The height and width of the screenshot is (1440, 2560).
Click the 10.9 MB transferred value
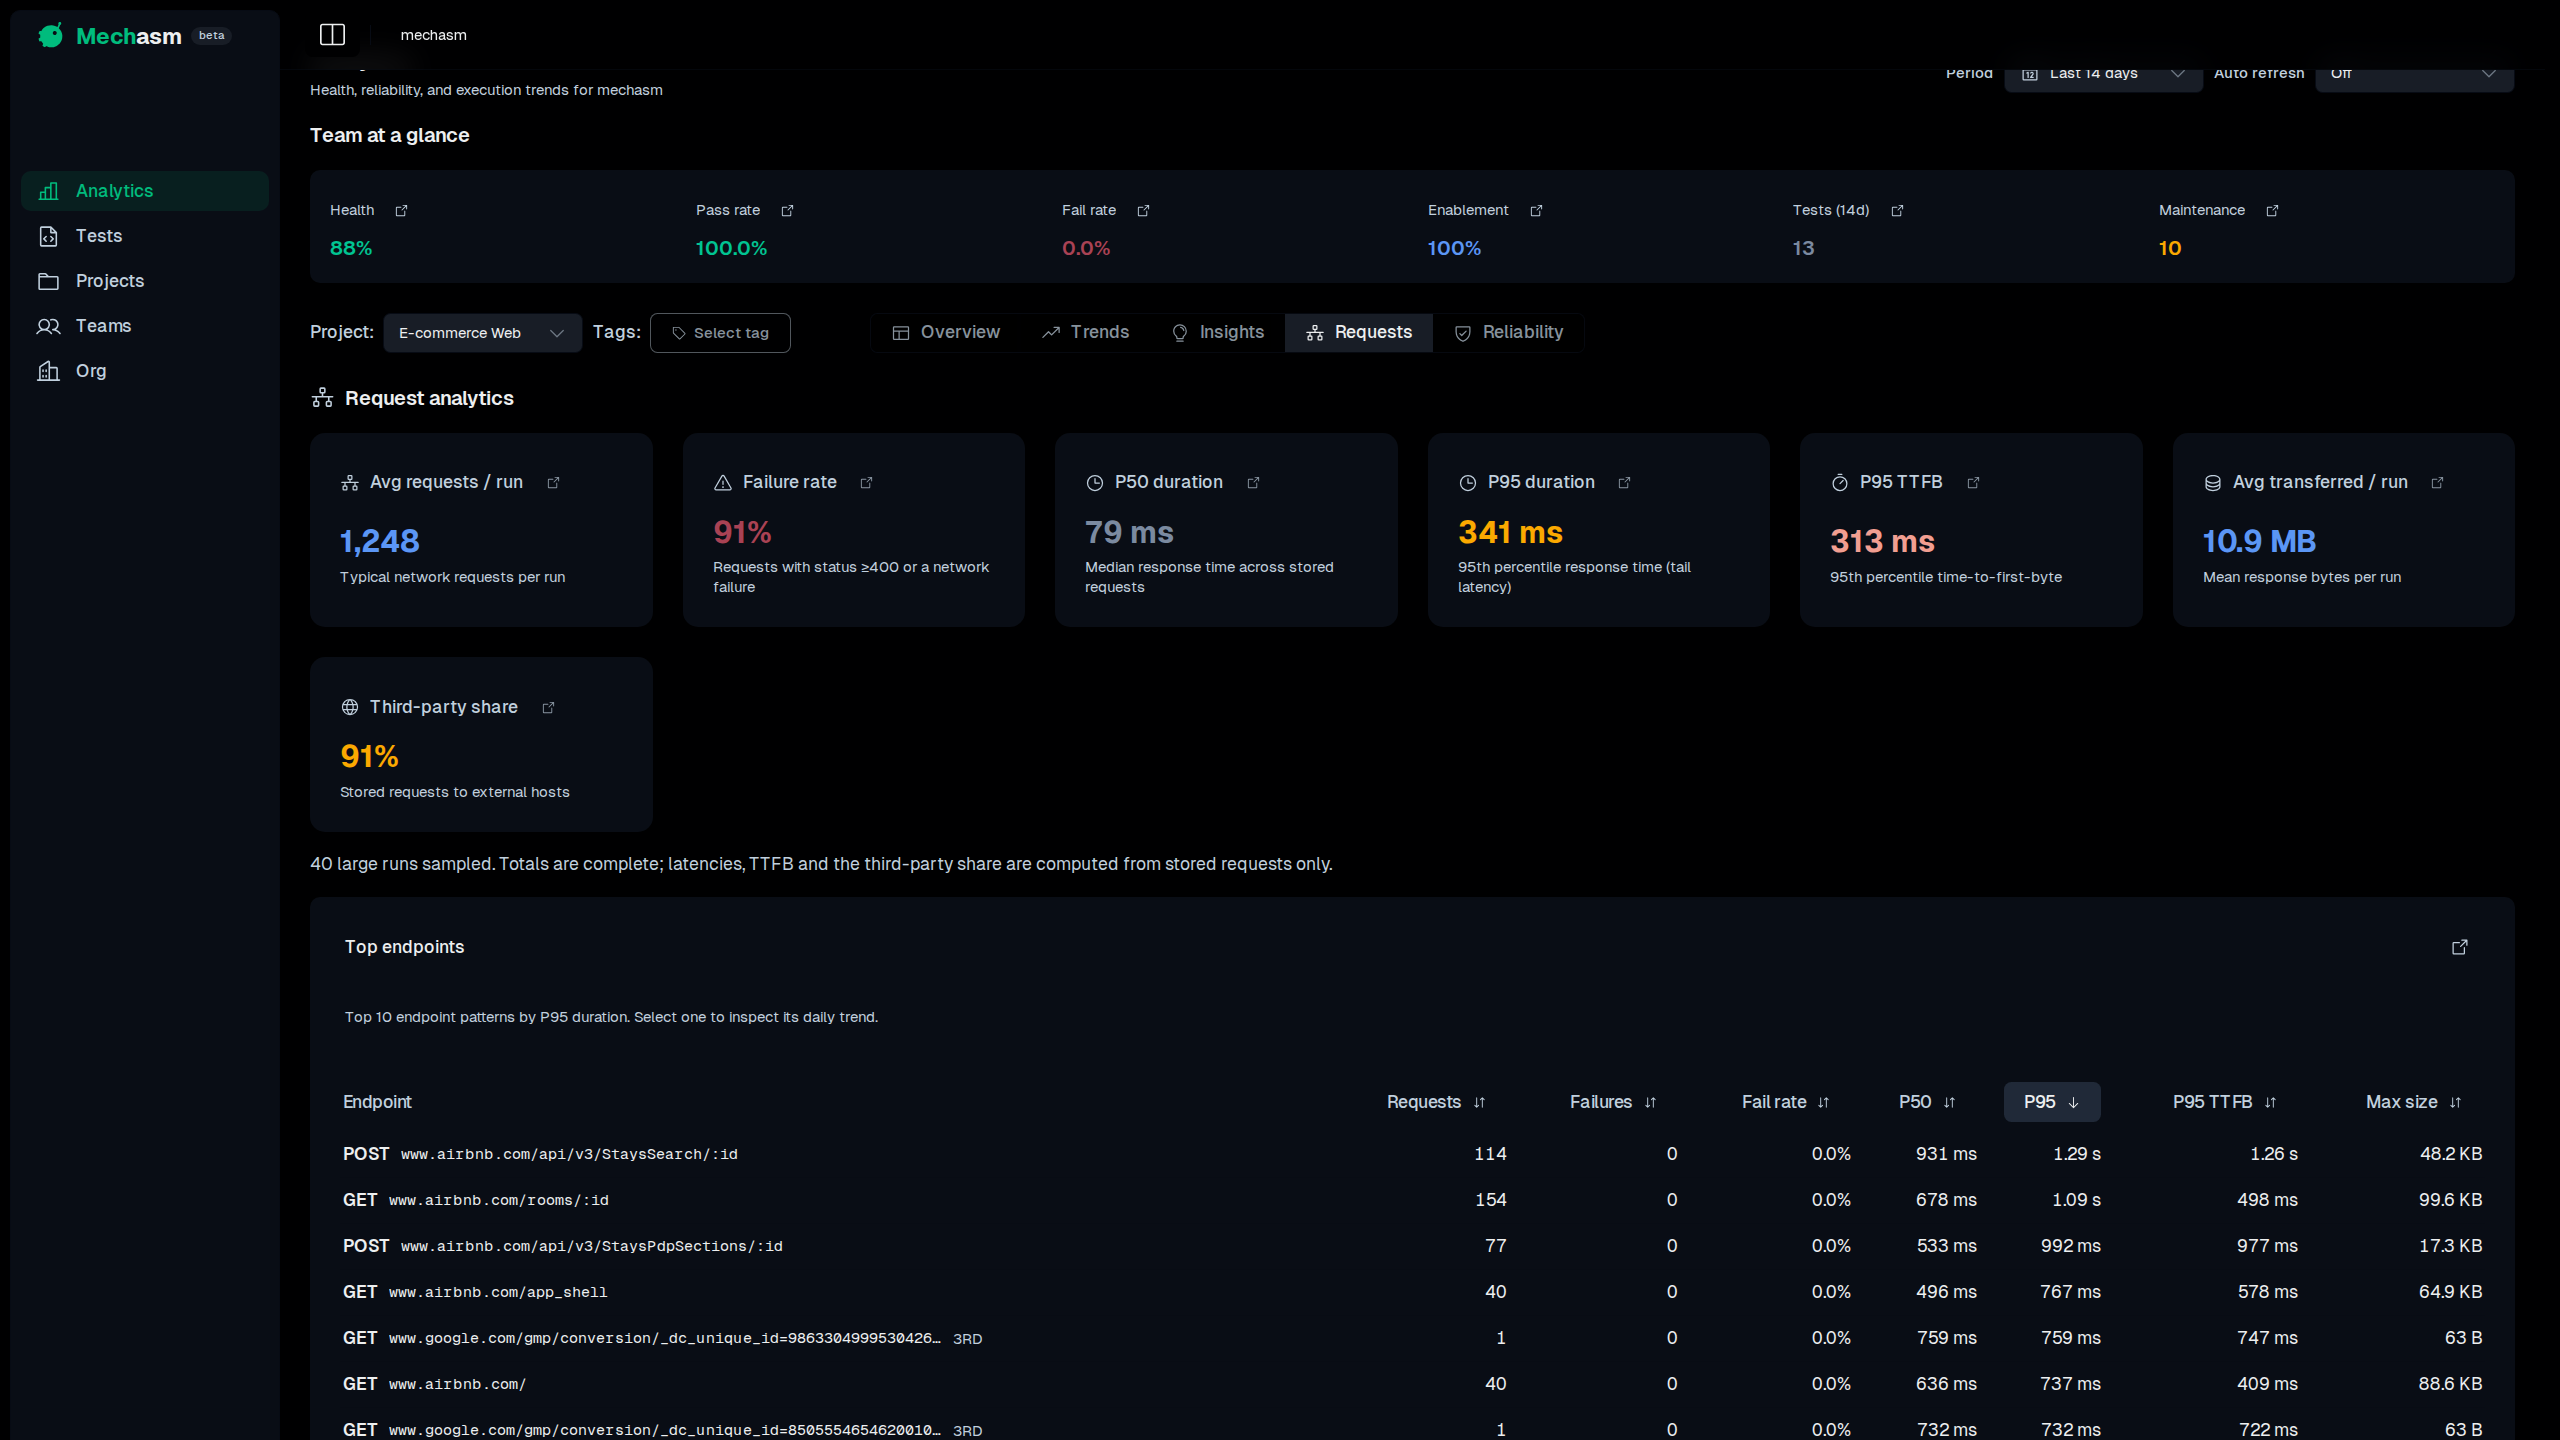pyautogui.click(x=2259, y=541)
